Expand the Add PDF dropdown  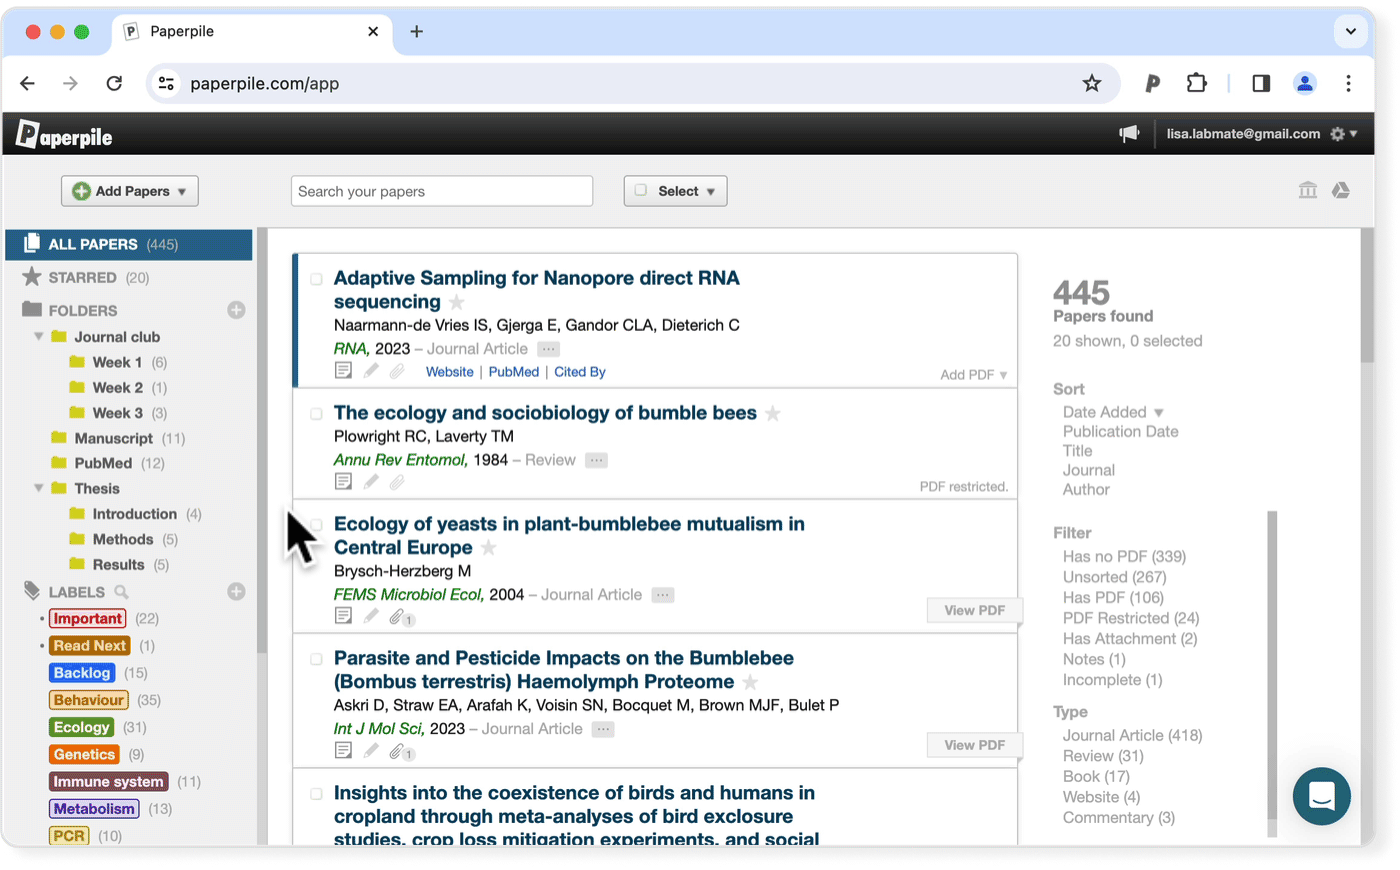point(973,375)
